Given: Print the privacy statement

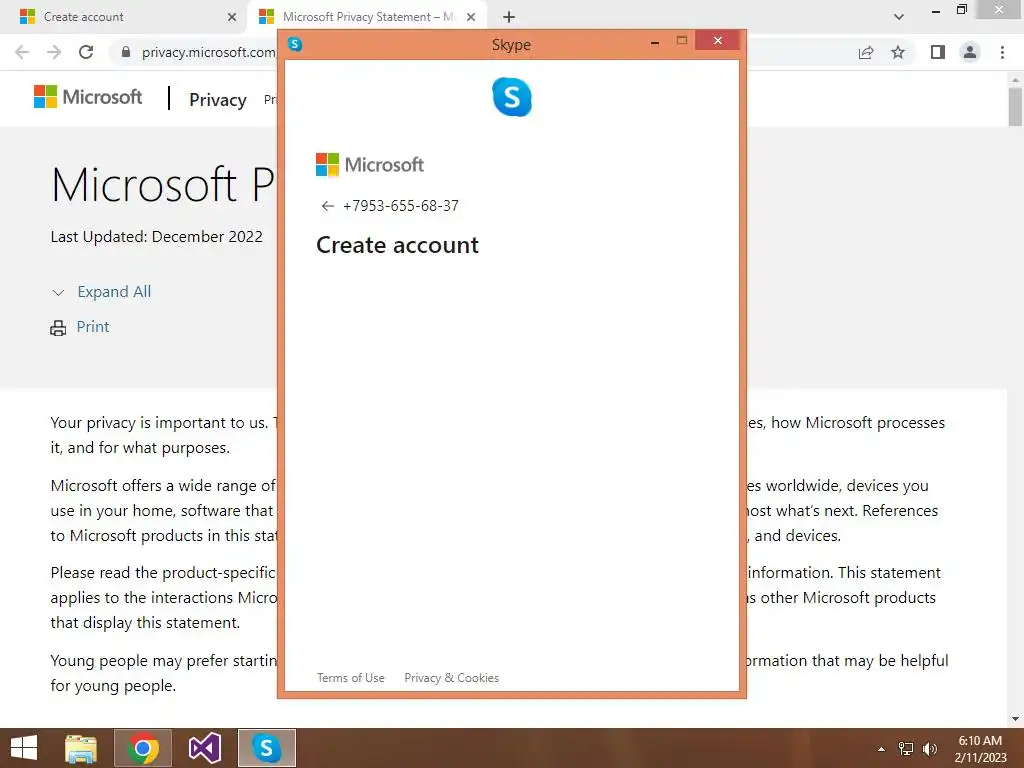Looking at the screenshot, I should (x=93, y=327).
